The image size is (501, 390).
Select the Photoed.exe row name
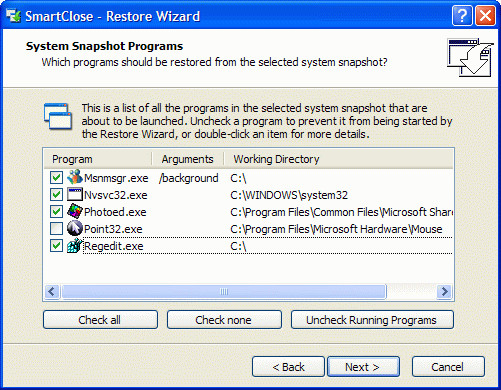115,212
